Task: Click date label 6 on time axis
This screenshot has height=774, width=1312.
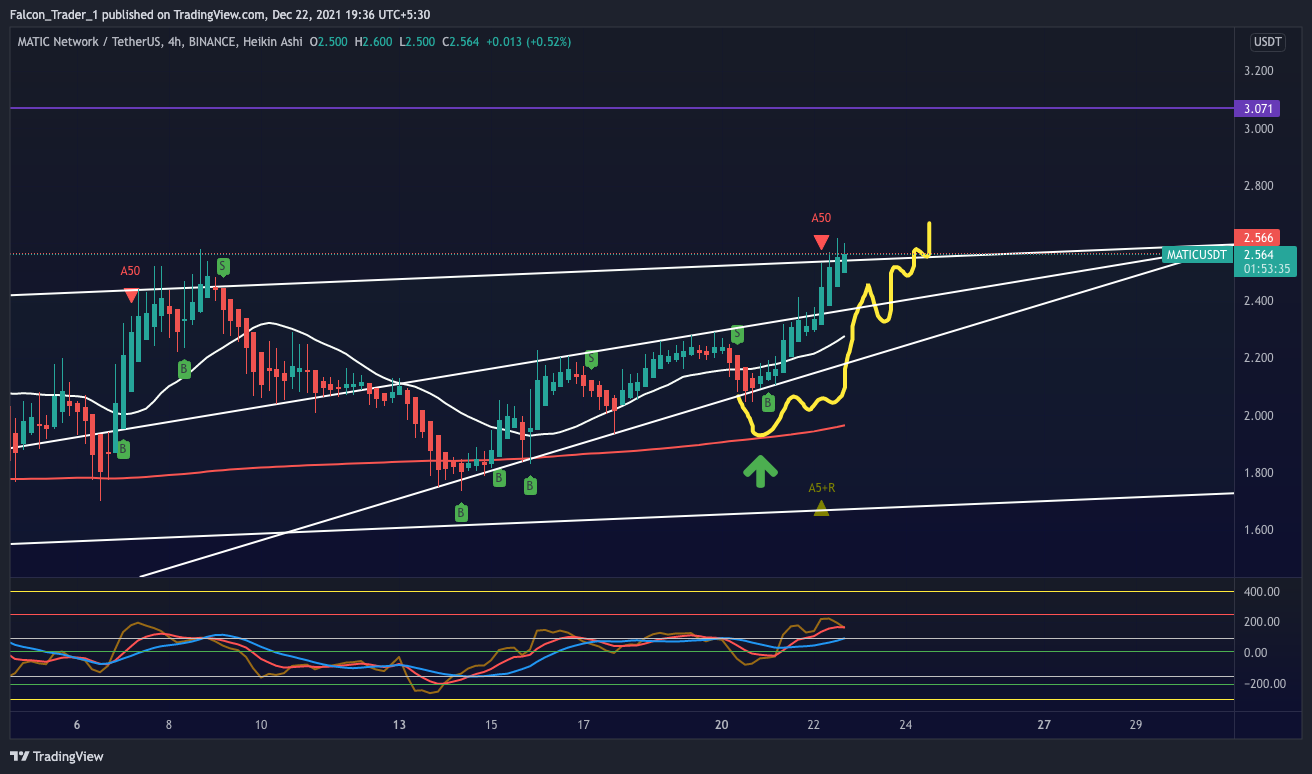Action: [77, 725]
